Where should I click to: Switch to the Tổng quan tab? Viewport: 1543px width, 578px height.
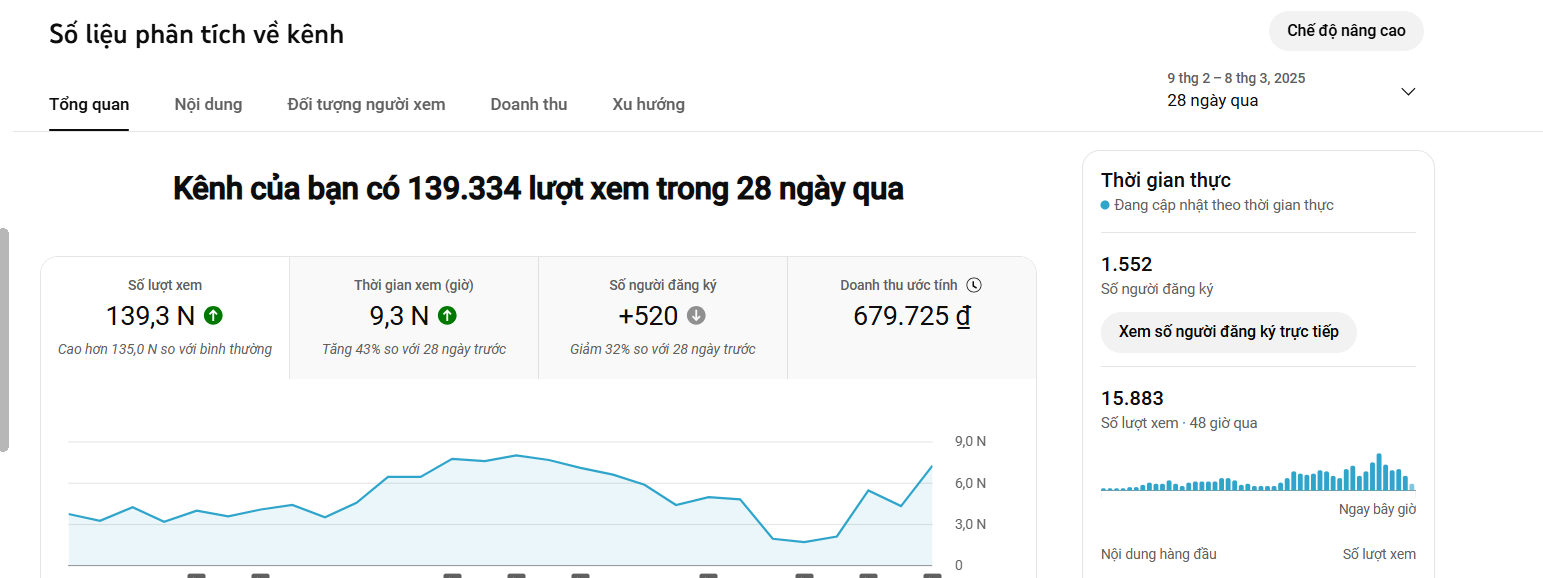89,104
